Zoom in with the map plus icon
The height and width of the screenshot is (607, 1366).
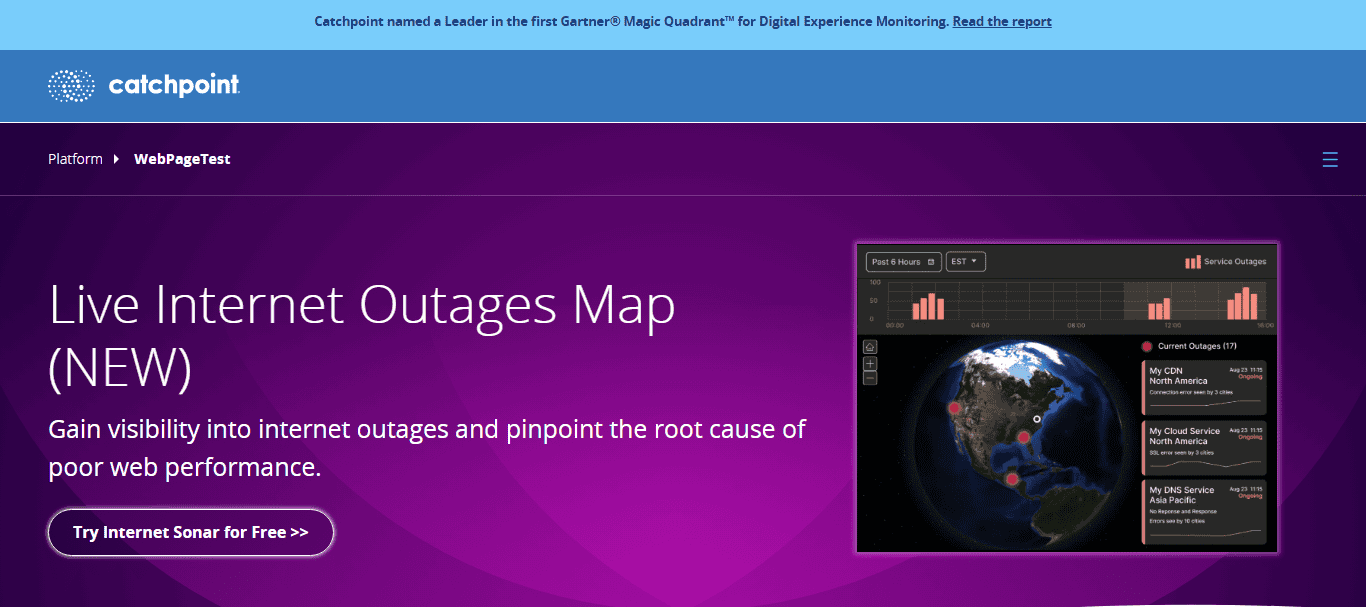click(x=870, y=363)
